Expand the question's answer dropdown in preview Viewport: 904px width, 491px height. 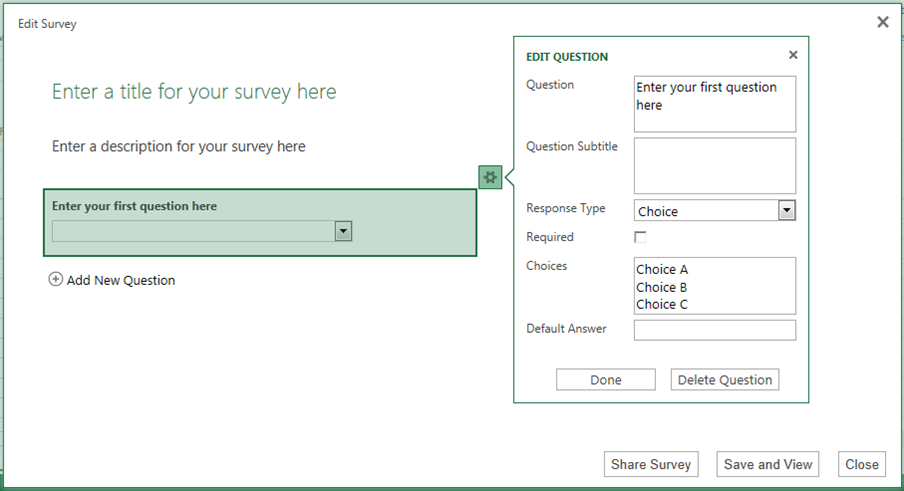343,231
